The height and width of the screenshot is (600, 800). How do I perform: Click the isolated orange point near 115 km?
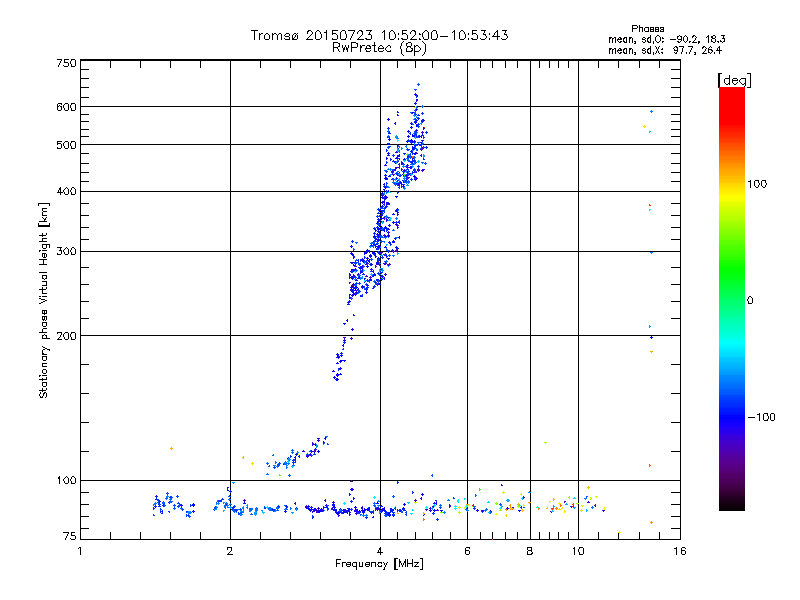pyautogui.click(x=171, y=448)
